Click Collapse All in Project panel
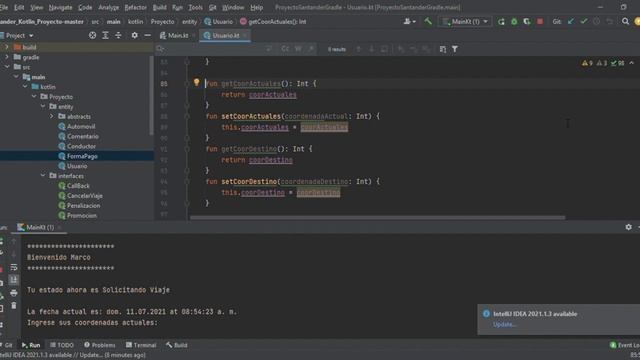This screenshot has width=640, height=360. click(x=118, y=36)
